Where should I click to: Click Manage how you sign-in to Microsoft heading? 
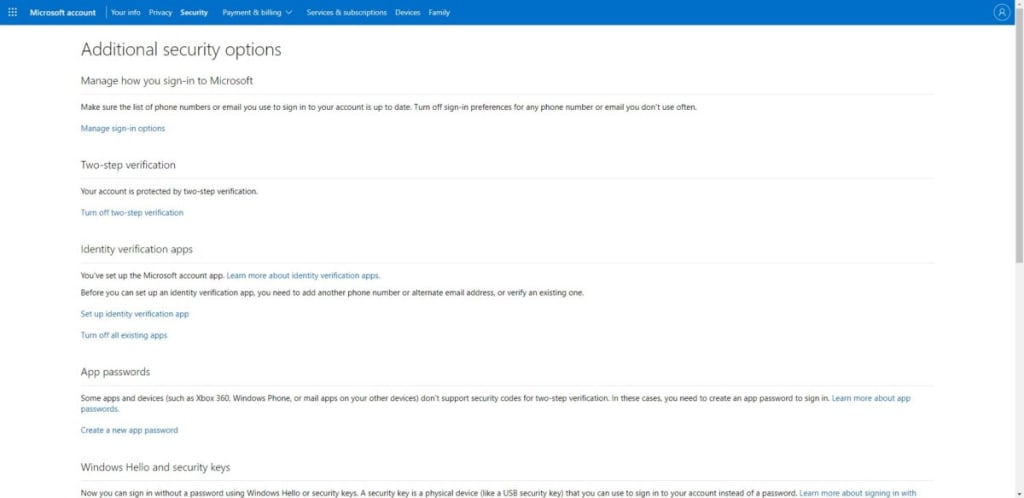coord(167,81)
